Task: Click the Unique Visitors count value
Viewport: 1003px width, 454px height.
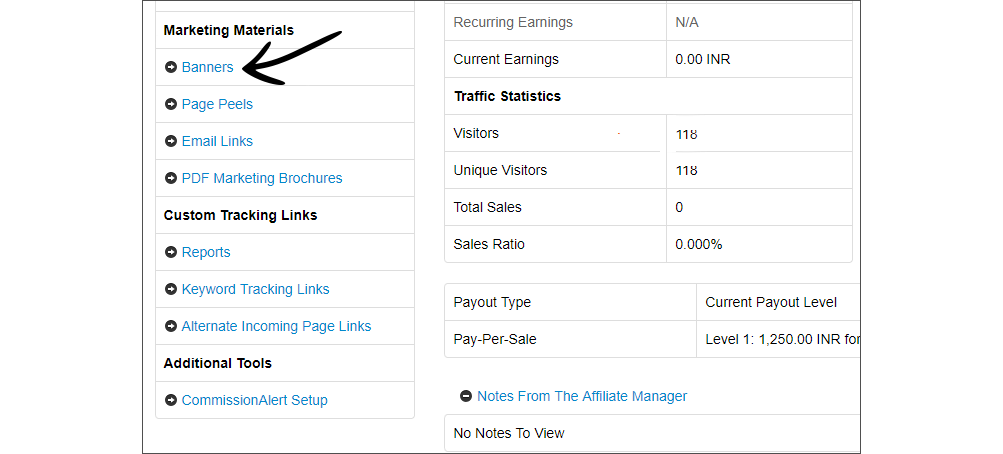Action: (x=686, y=171)
